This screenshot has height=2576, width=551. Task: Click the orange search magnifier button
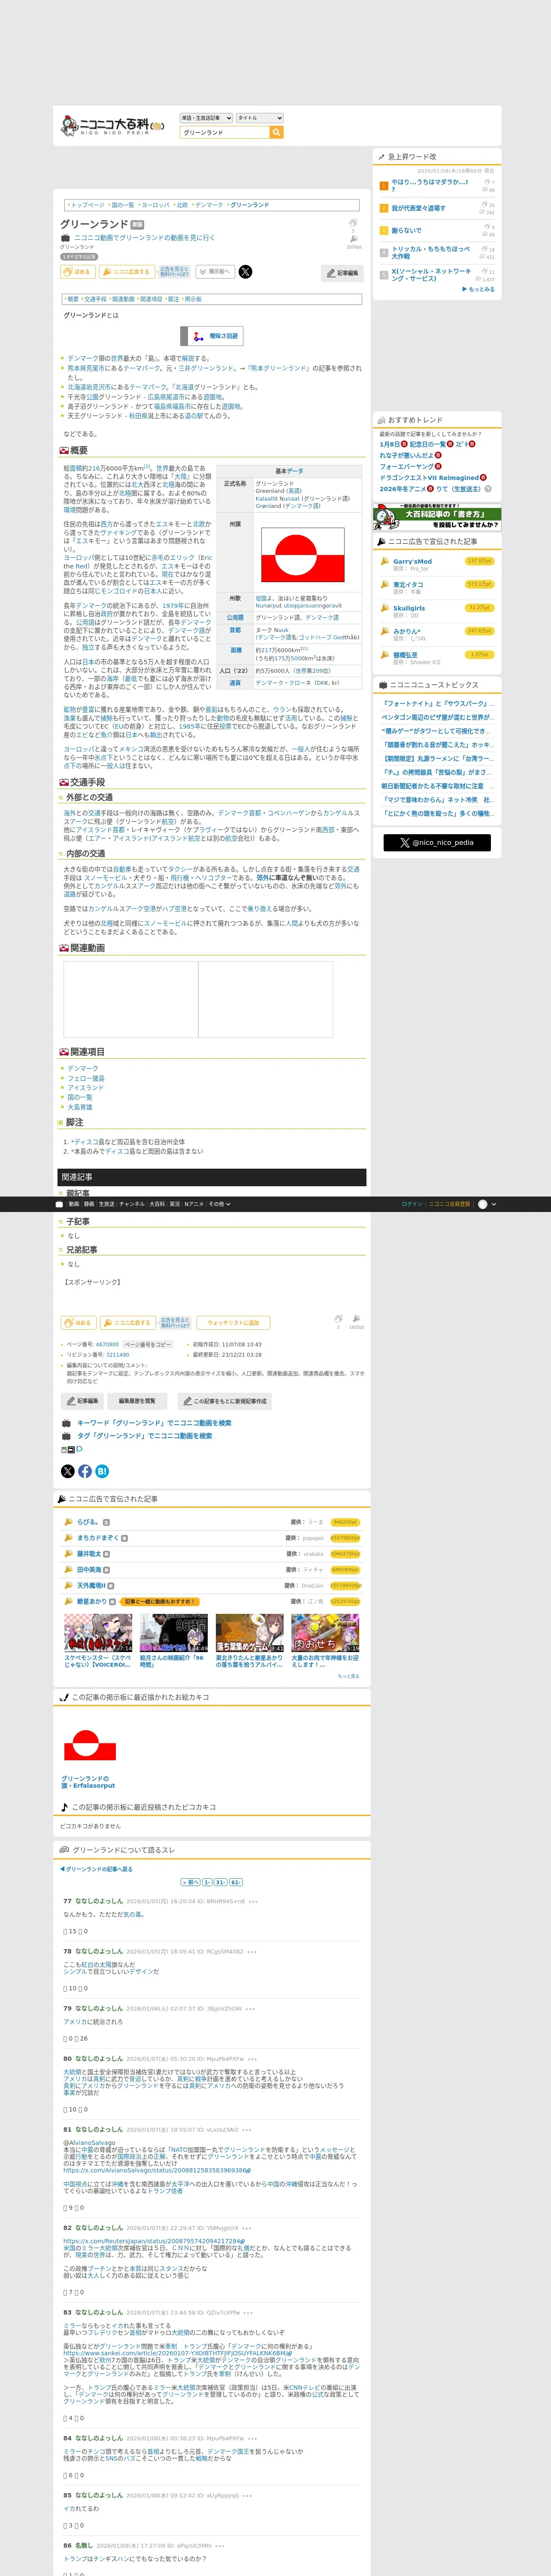tap(277, 132)
